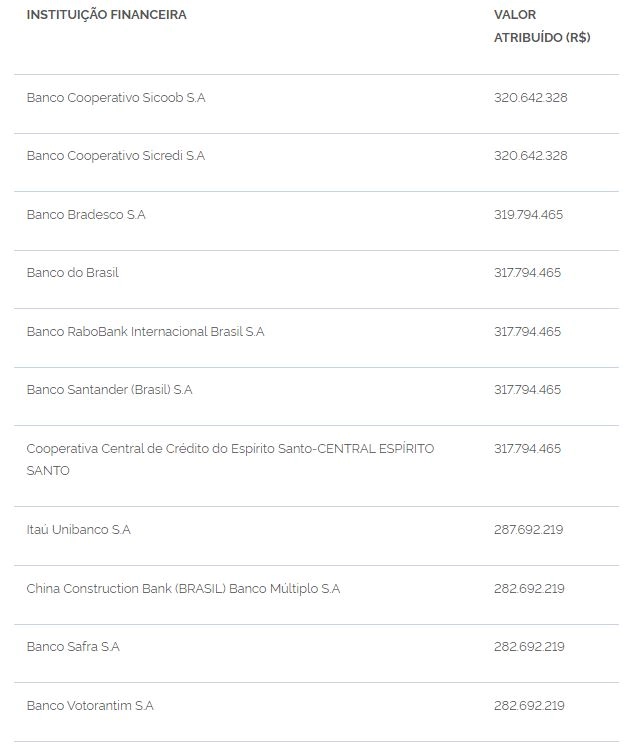Select China Construction Bank (BRASIL) row
This screenshot has width=630, height=746.
(316, 595)
